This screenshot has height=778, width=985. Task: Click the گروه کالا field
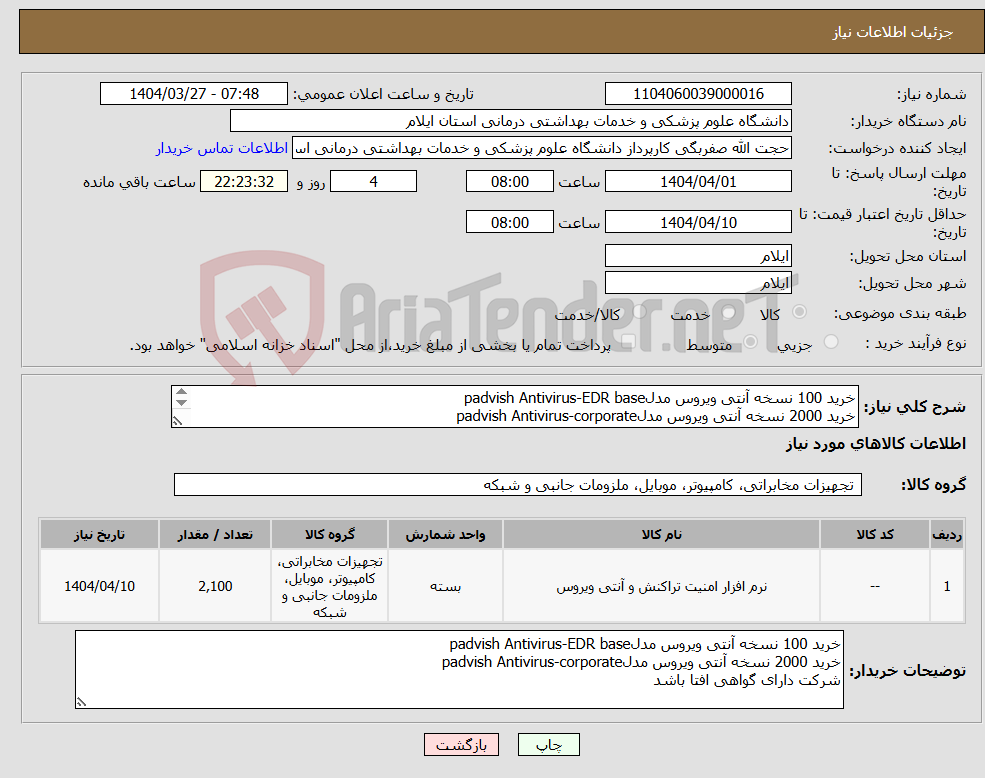click(518, 485)
